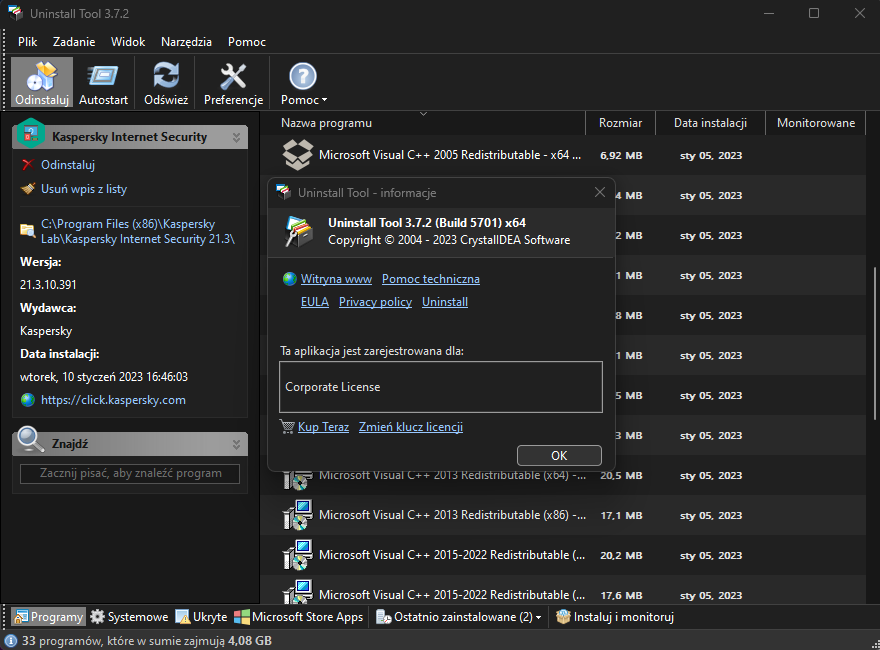The image size is (880, 650).
Task: Open the Widok menu
Action: (x=128, y=42)
